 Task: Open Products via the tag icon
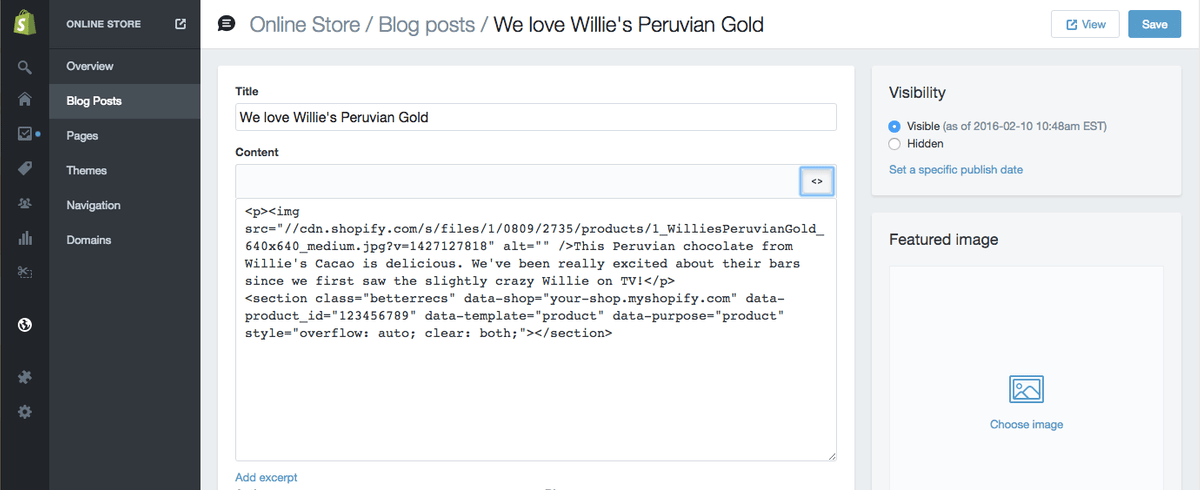(x=25, y=168)
